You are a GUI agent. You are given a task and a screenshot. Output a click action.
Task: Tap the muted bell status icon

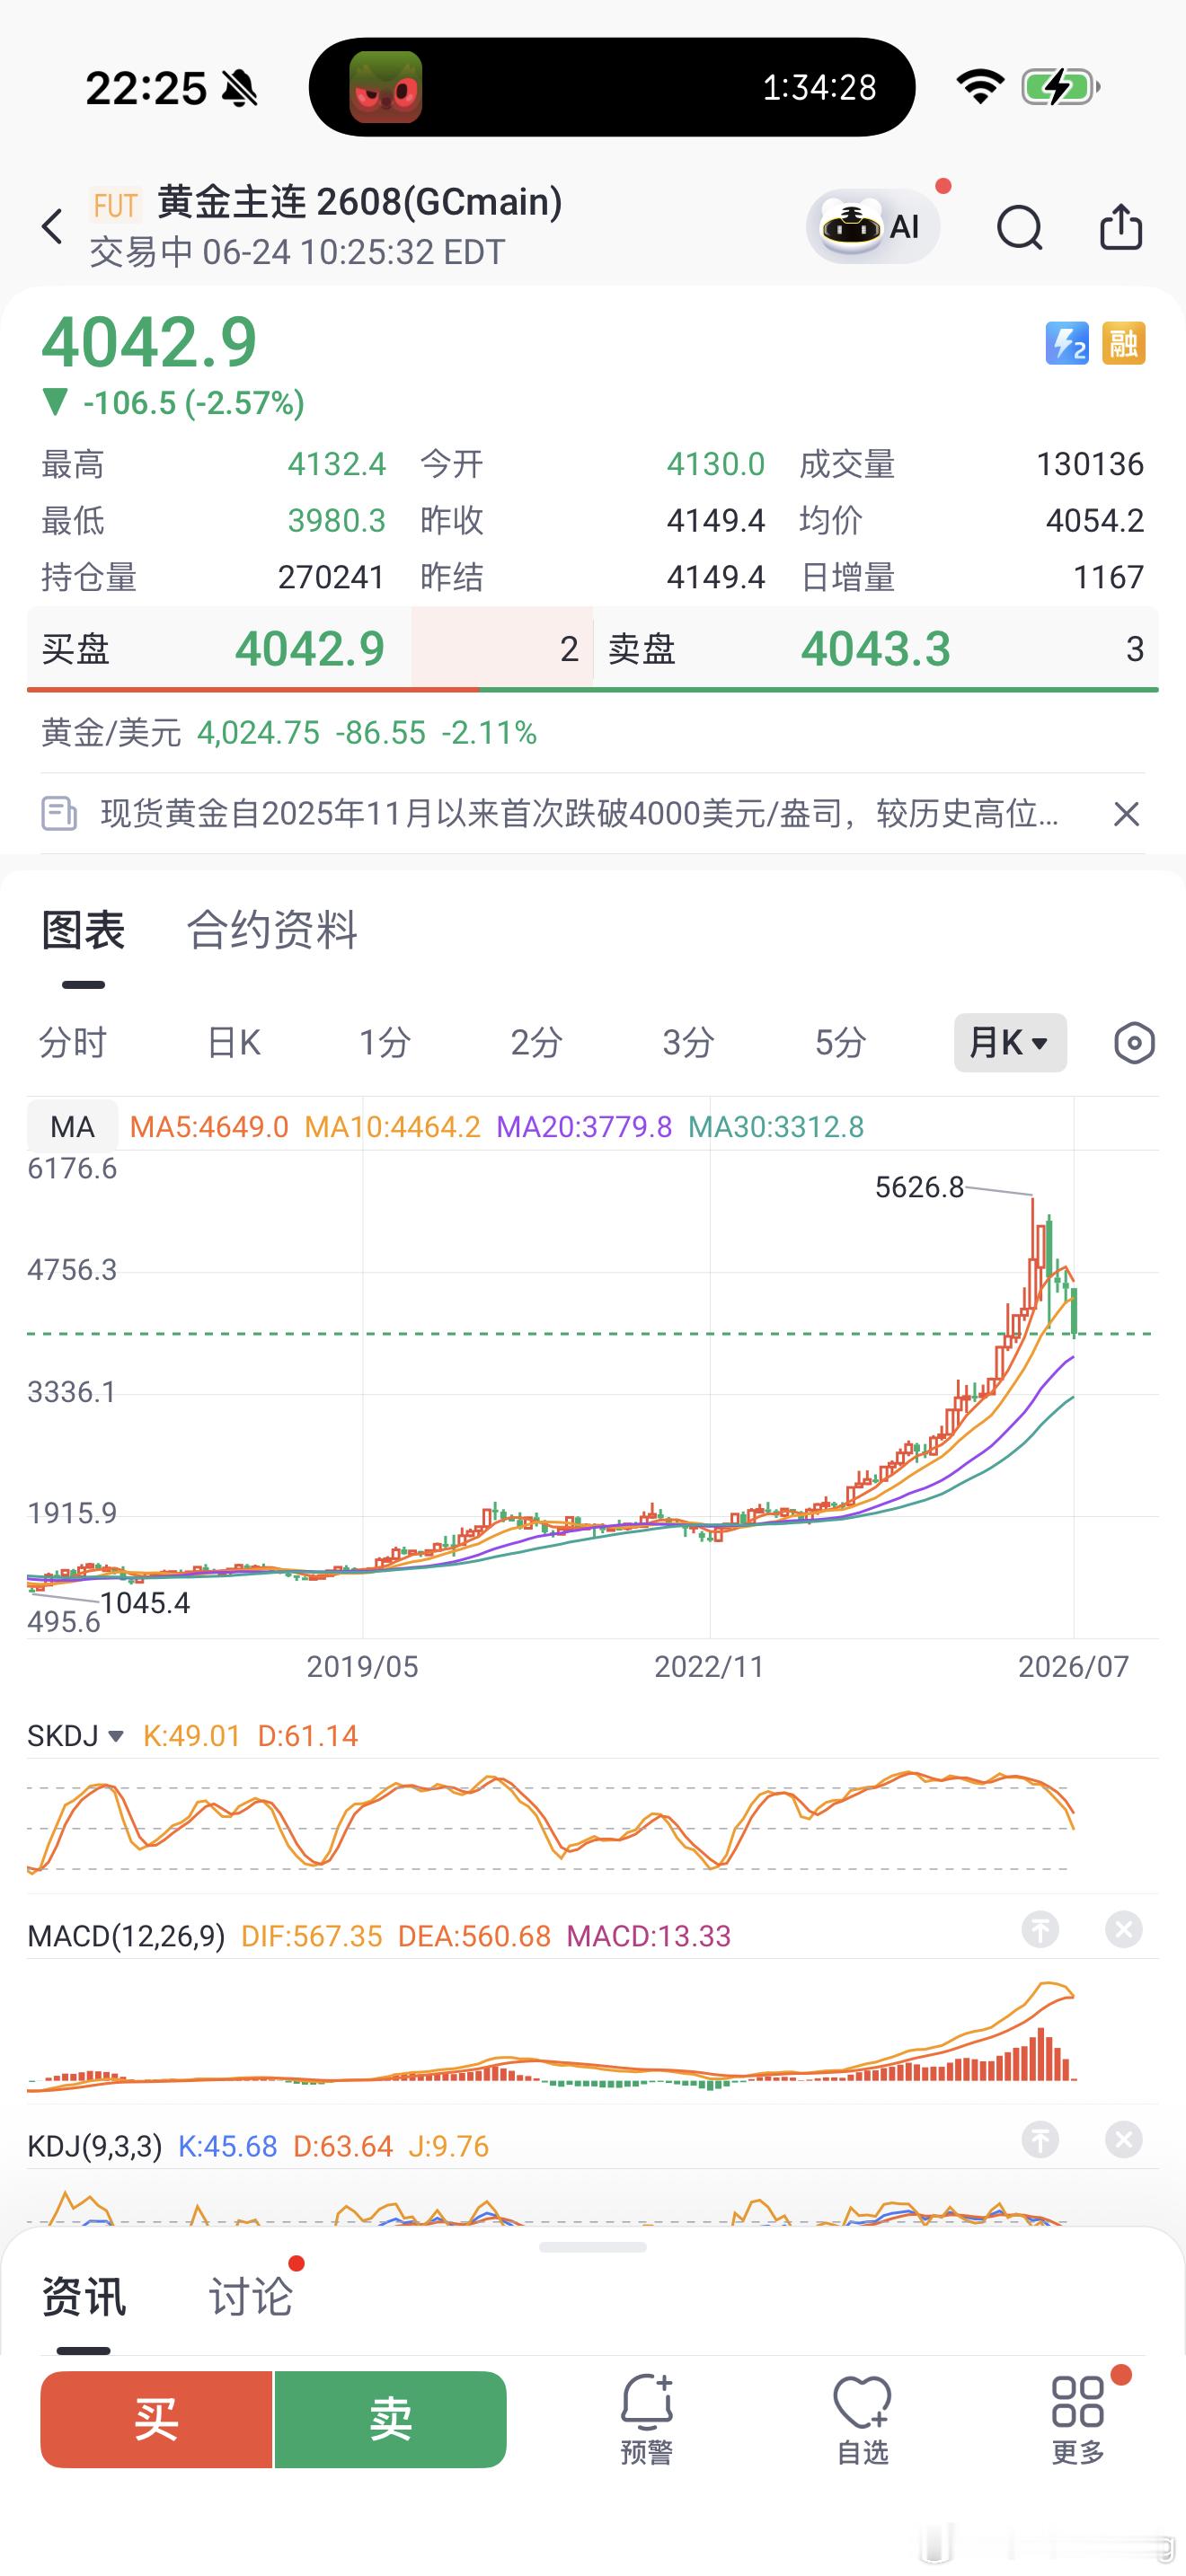tap(239, 88)
